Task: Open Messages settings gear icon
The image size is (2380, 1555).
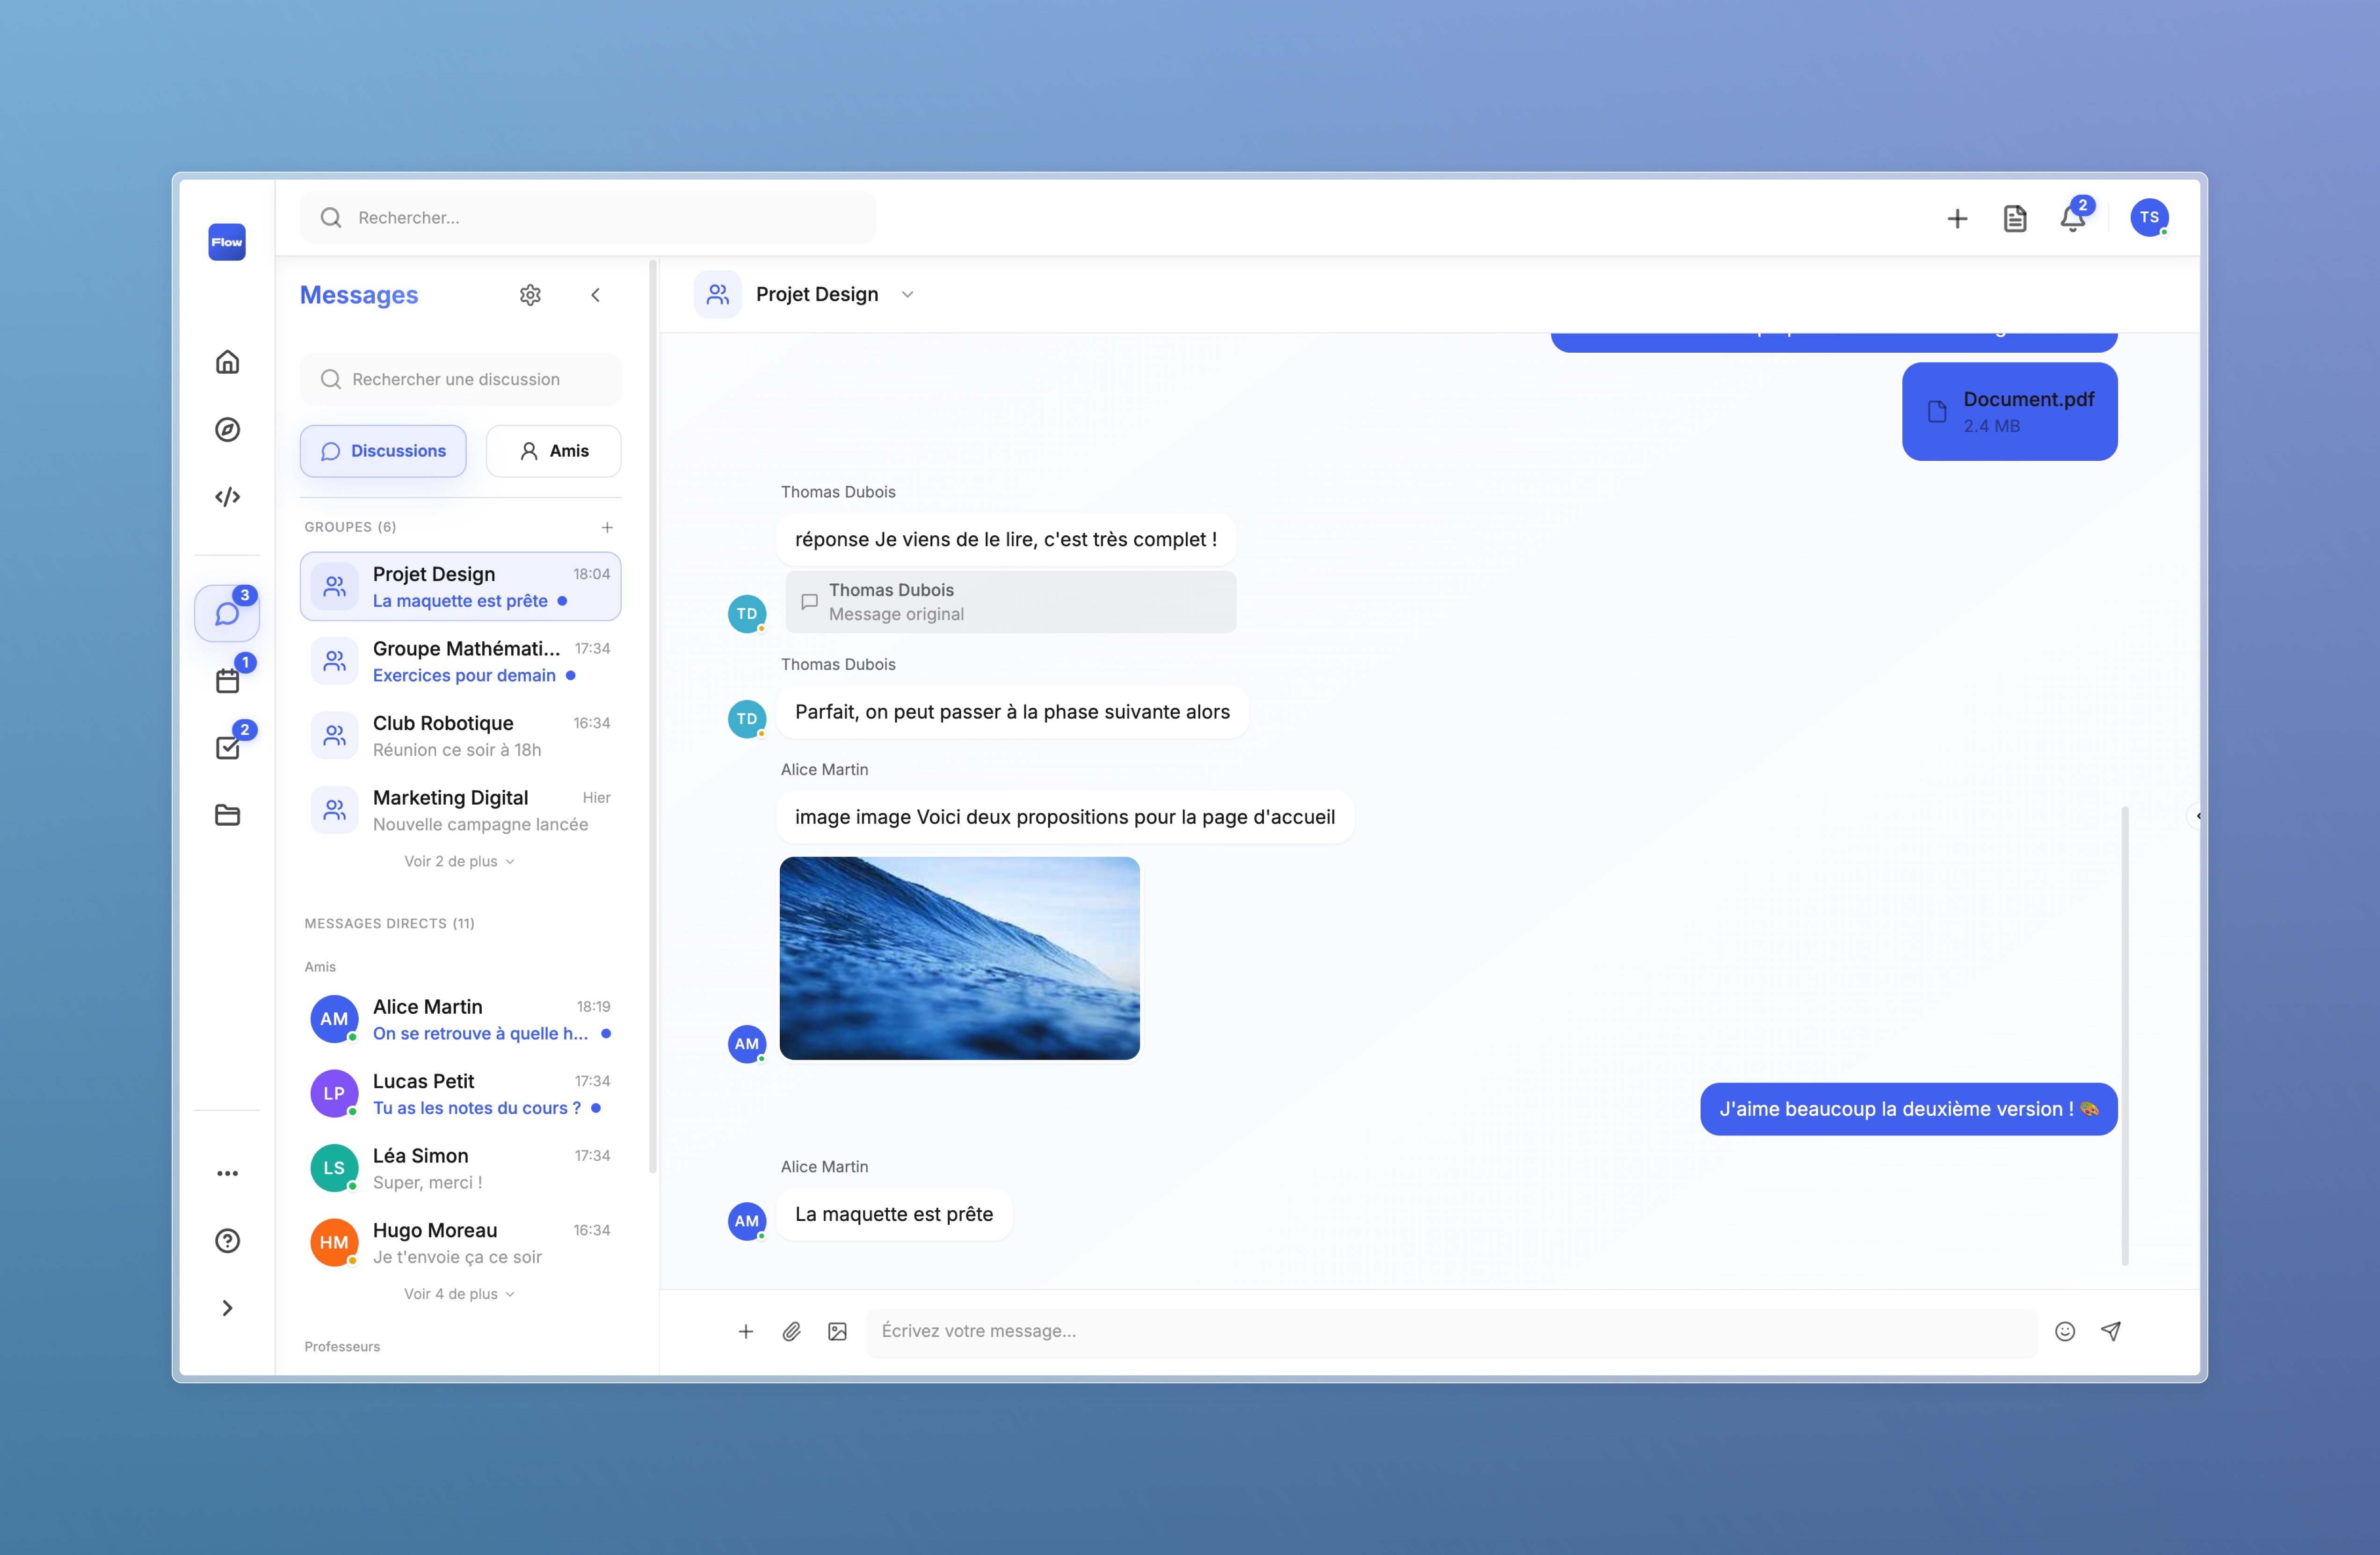Action: click(x=530, y=295)
